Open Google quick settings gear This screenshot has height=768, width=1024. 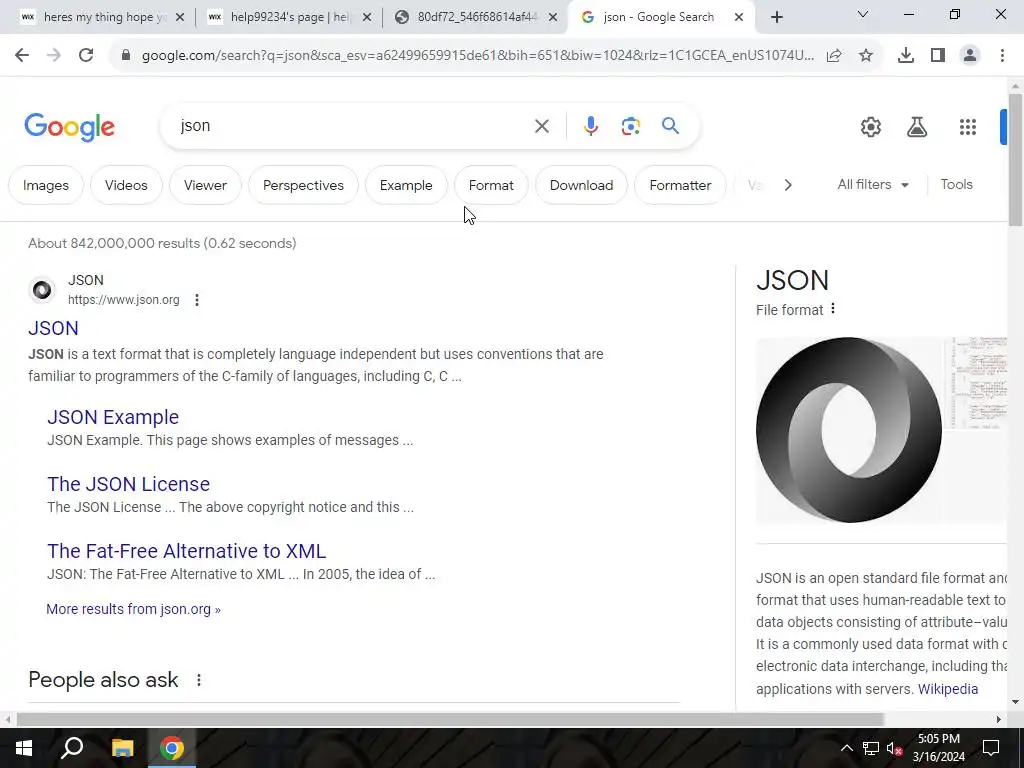pos(871,127)
